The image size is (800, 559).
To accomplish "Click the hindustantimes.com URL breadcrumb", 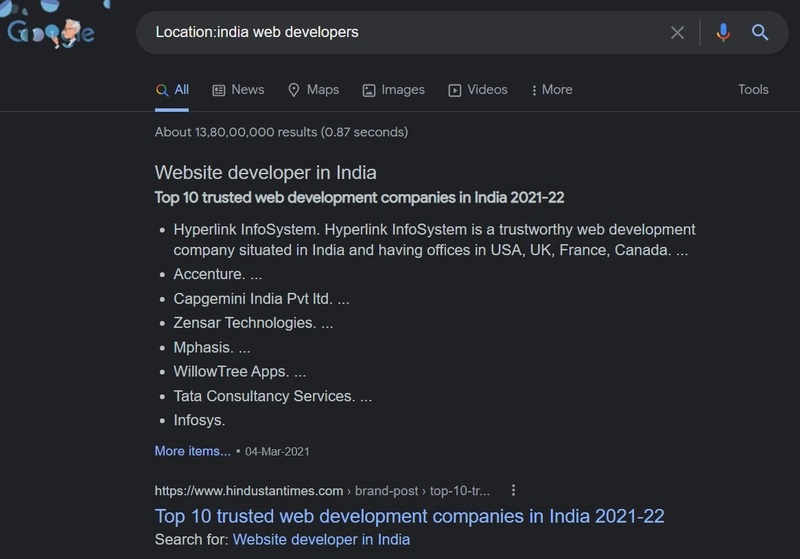I will tap(322, 491).
